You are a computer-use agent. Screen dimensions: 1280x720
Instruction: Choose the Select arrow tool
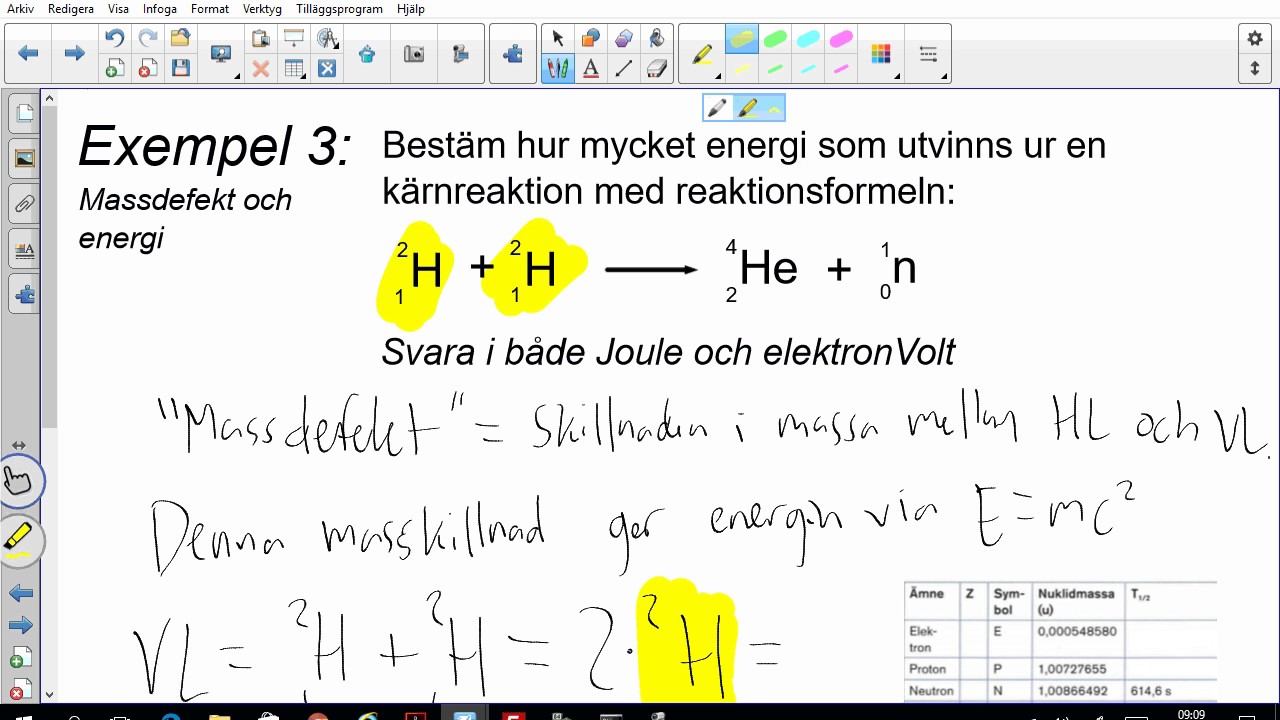click(558, 38)
